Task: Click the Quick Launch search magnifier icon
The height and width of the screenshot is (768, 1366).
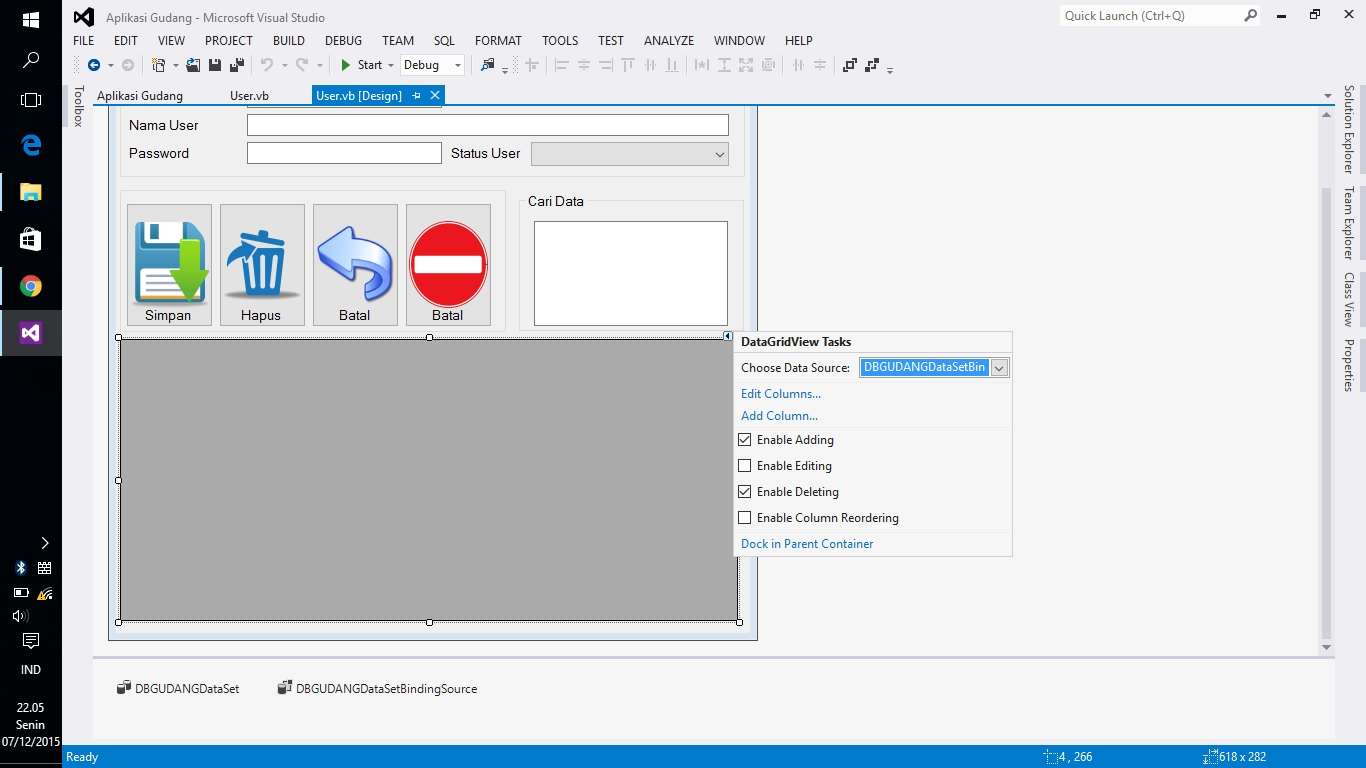Action: [1250, 16]
